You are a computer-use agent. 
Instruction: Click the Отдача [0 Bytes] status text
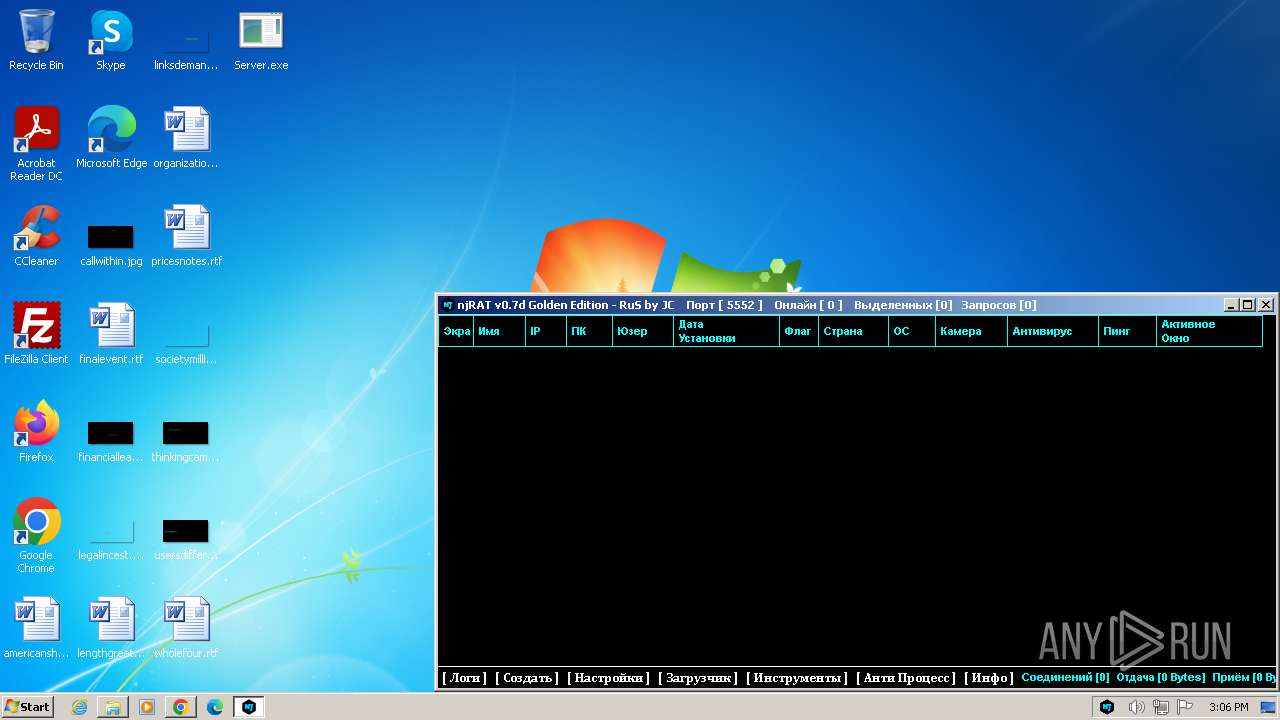(1161, 678)
